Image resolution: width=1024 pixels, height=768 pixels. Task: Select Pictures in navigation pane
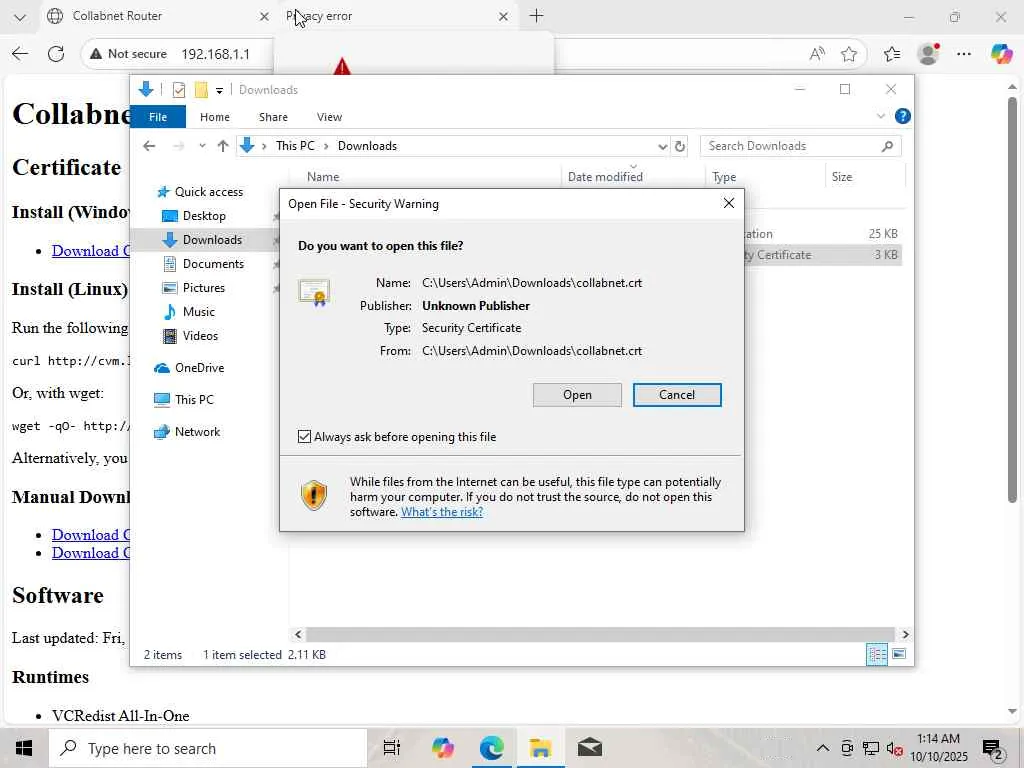tap(194, 288)
